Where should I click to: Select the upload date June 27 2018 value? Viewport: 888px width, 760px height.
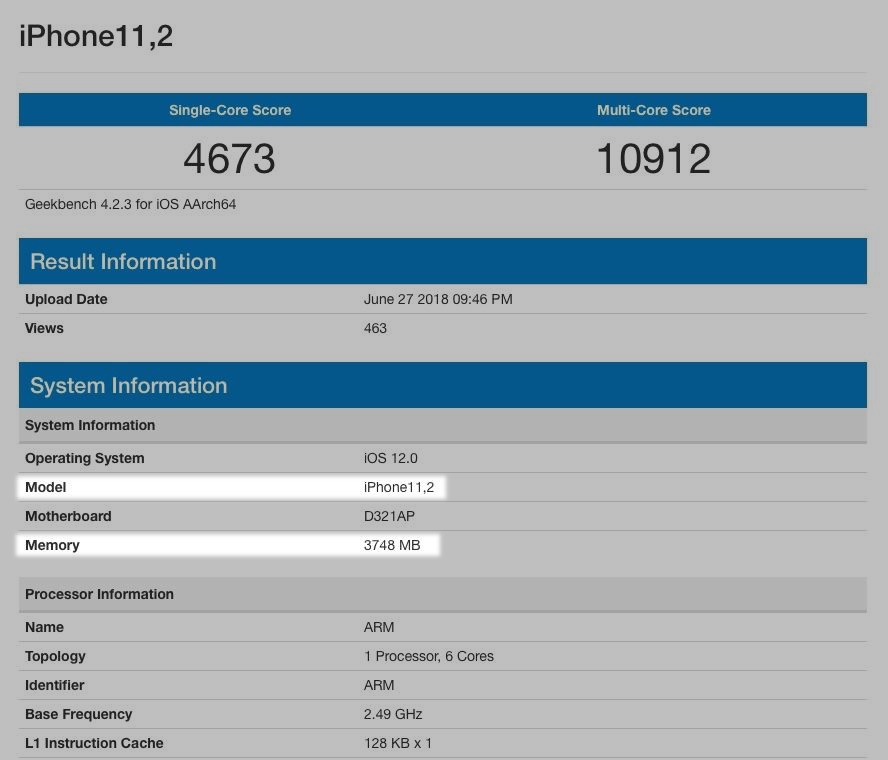pos(438,299)
